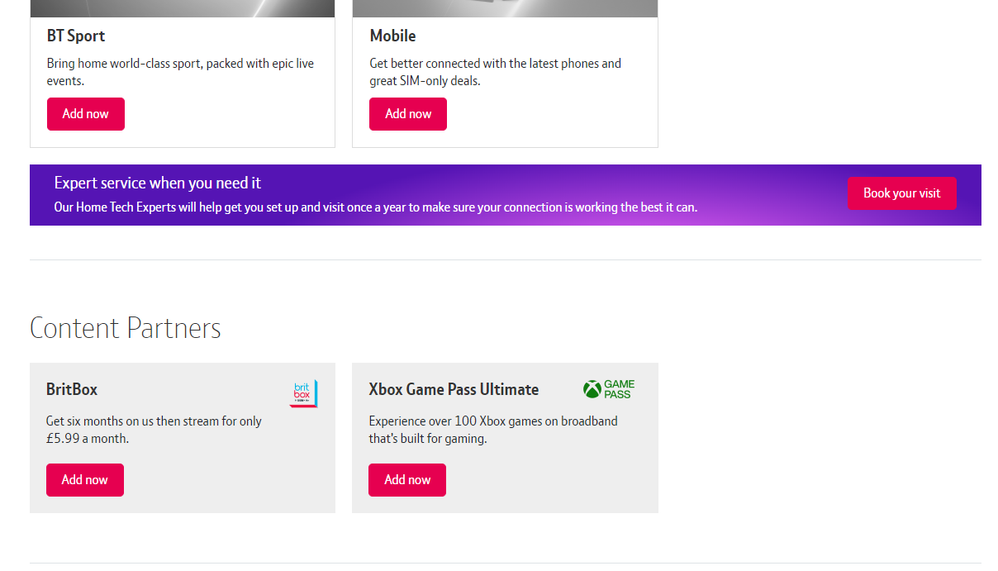Click the BritBox £5.99 a month description
This screenshot has height=571, width=998.
[154, 430]
